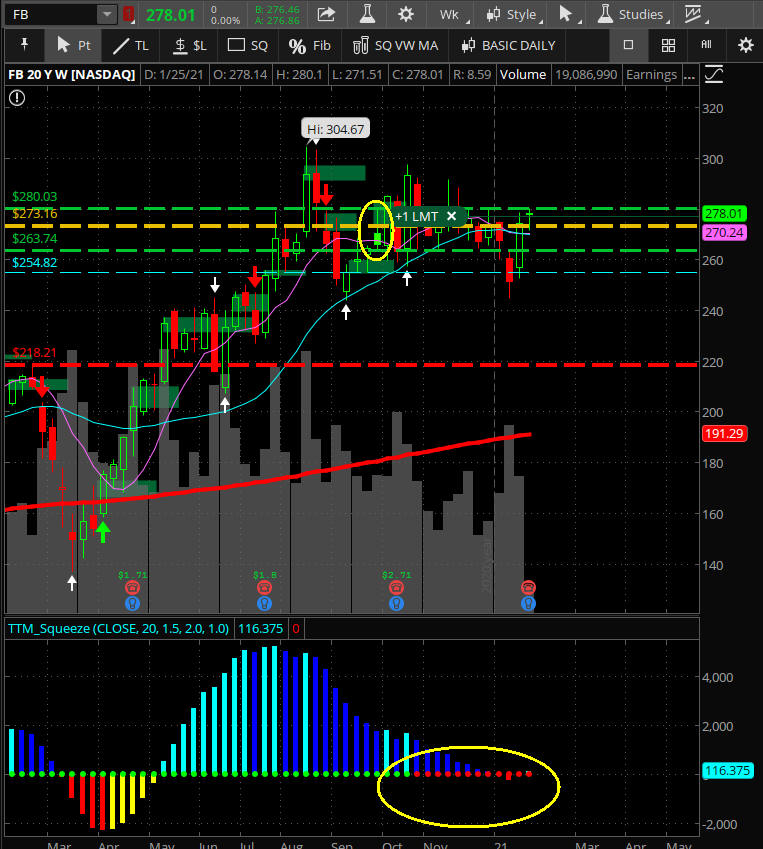Open the Studies dropdown menu
763x849 pixels.
click(x=630, y=14)
